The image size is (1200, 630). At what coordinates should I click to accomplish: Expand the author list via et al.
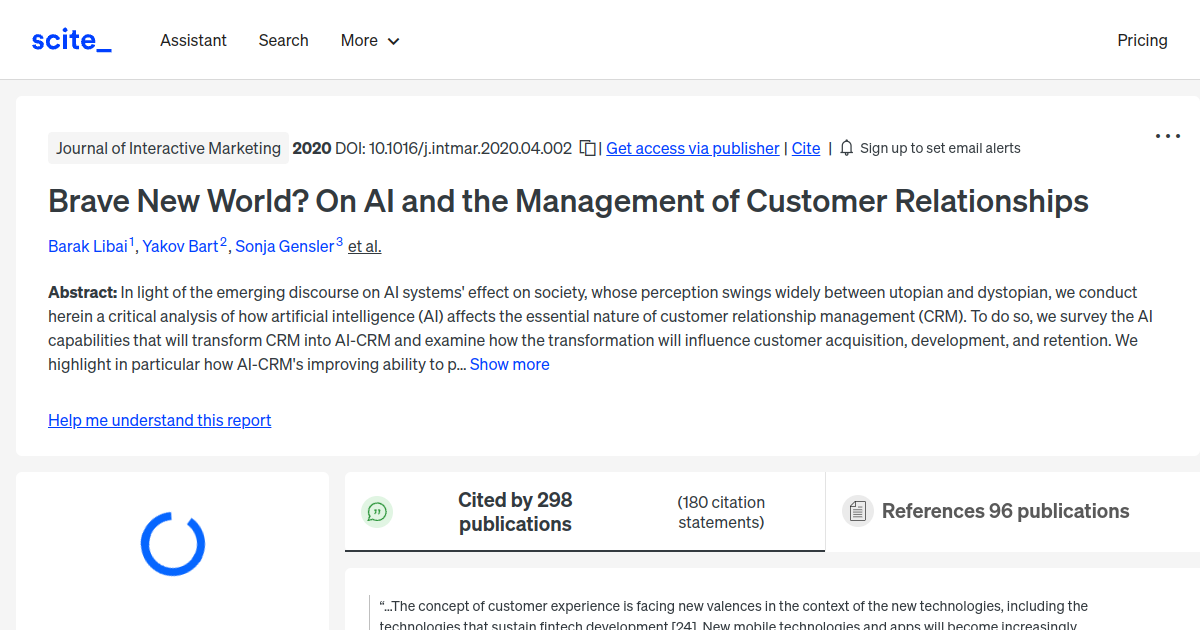[x=363, y=246]
